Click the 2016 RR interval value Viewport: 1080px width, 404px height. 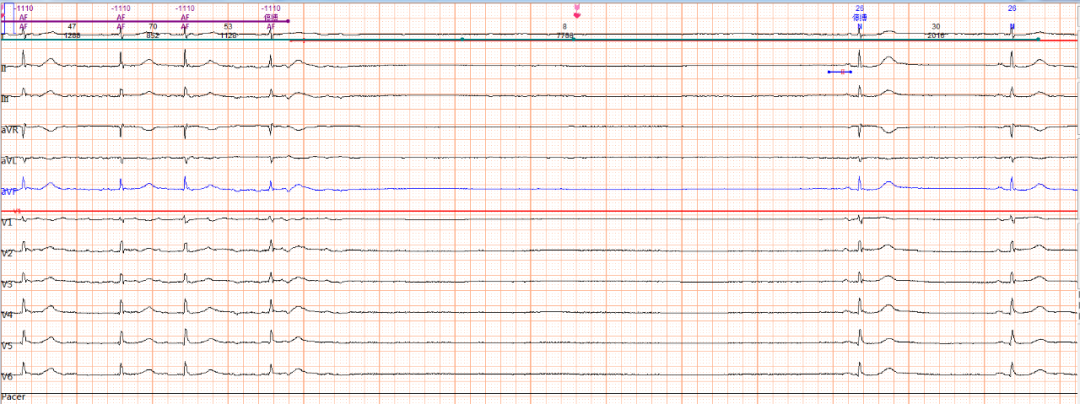point(935,34)
